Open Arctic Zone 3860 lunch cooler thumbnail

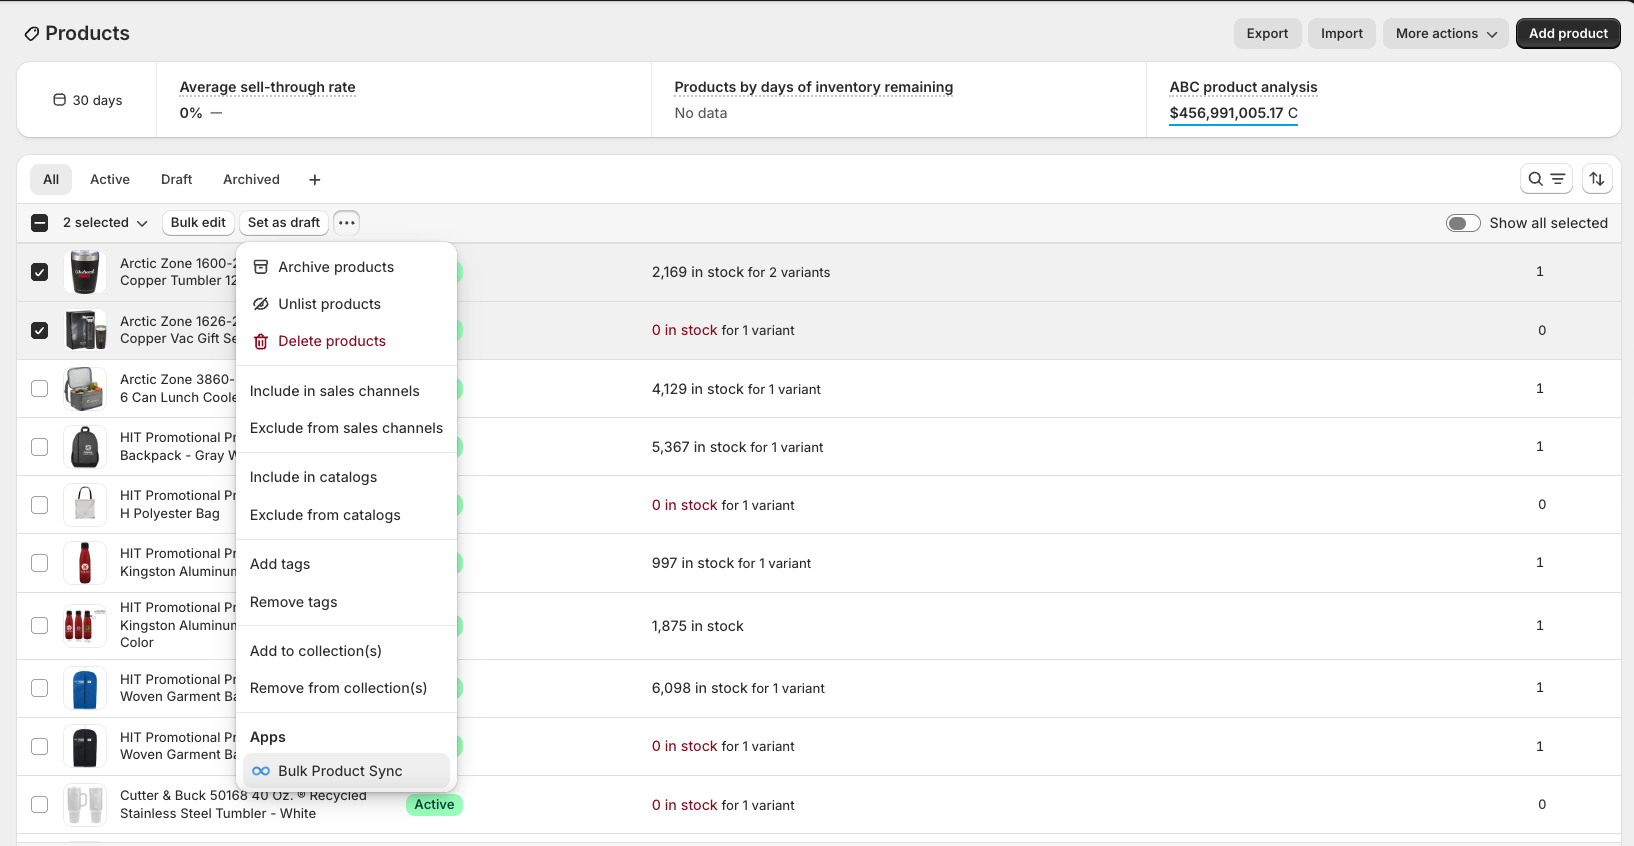pyautogui.click(x=85, y=388)
